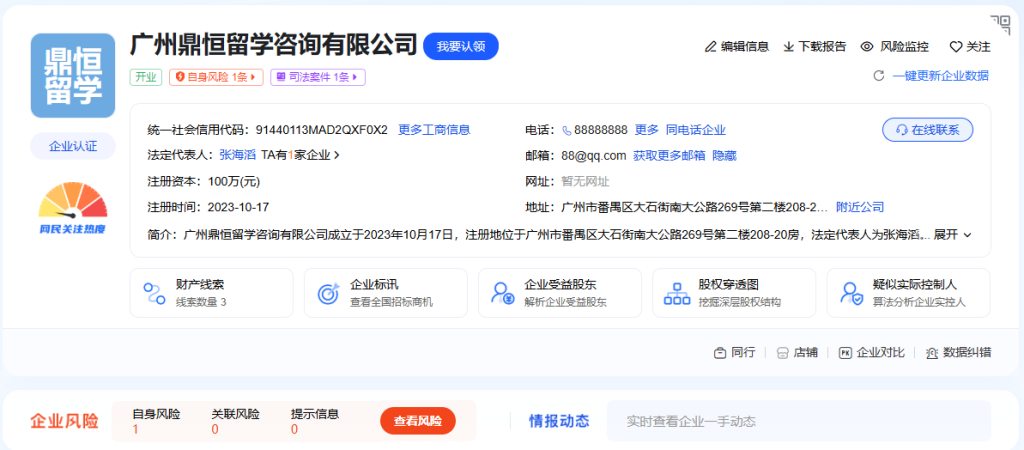Click the 情报动态 search input field
The image size is (1024, 450).
(x=798, y=421)
